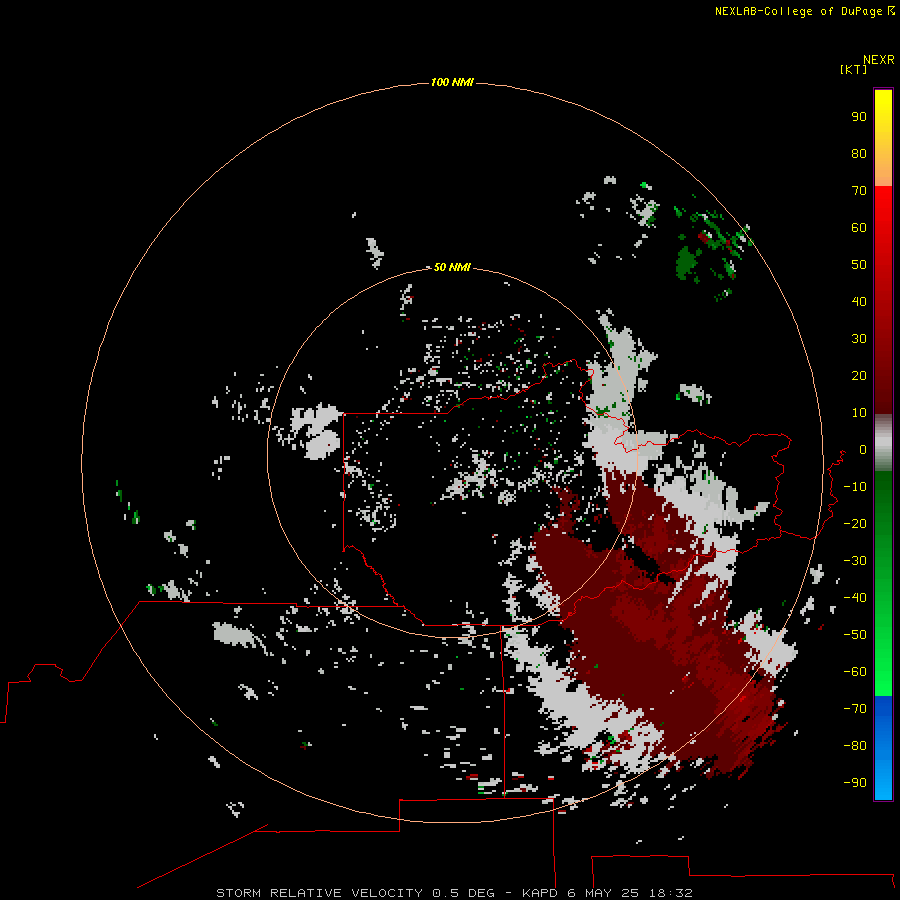Viewport: 900px width, 900px height.
Task: Pick the yellow-orange segment of the color bar
Action: tap(883, 138)
